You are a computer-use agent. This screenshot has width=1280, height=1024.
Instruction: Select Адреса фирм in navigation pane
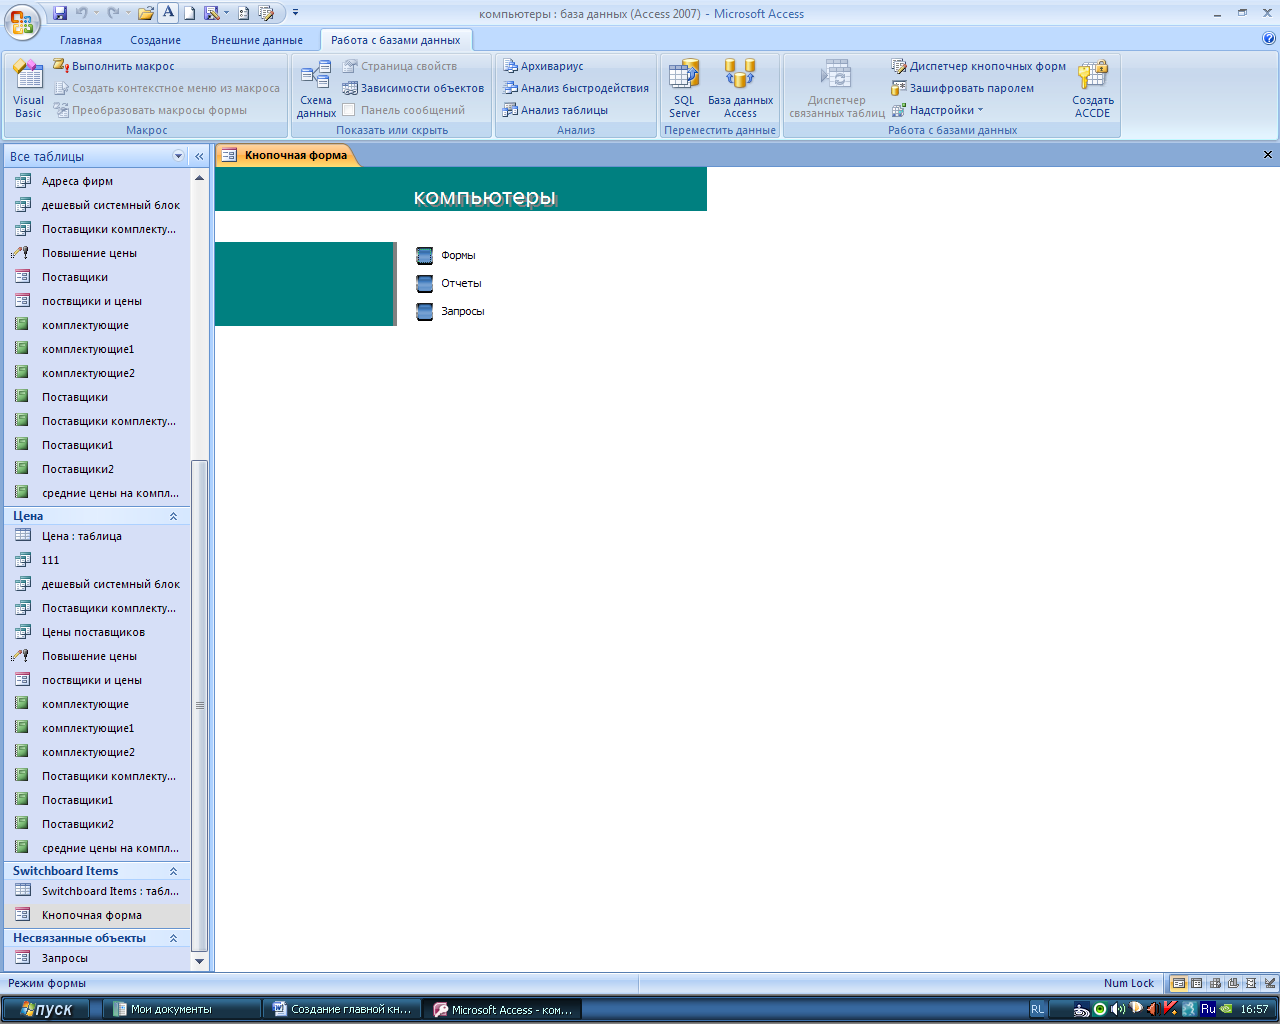pos(96,181)
